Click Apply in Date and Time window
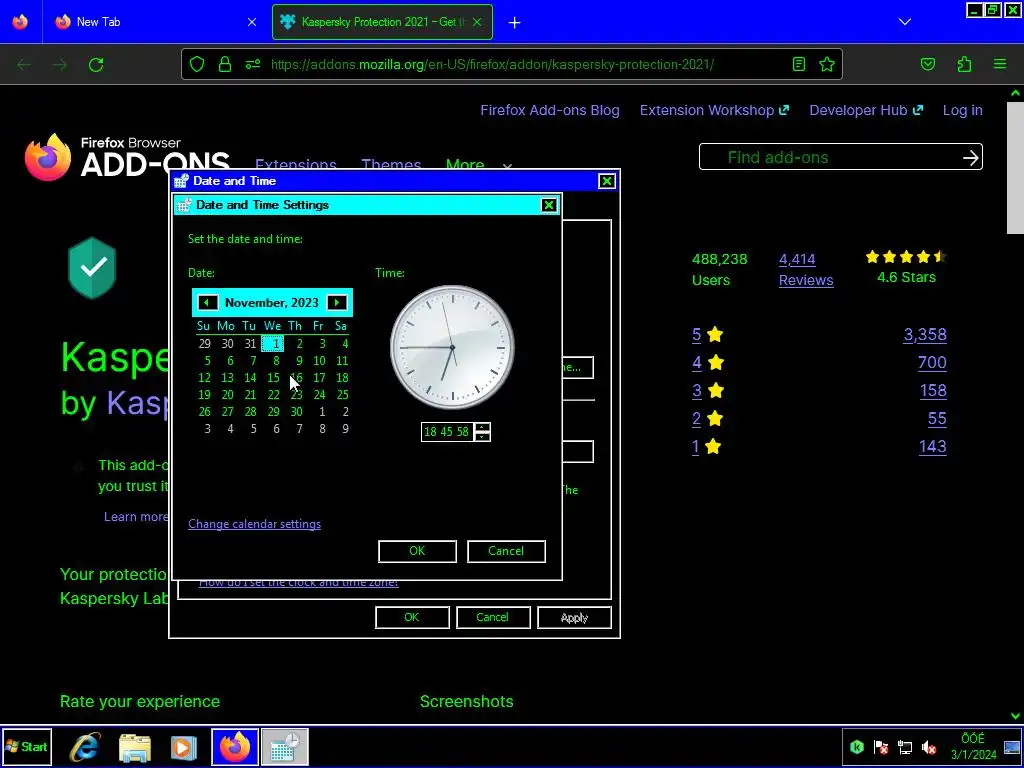This screenshot has width=1024, height=768. [574, 617]
